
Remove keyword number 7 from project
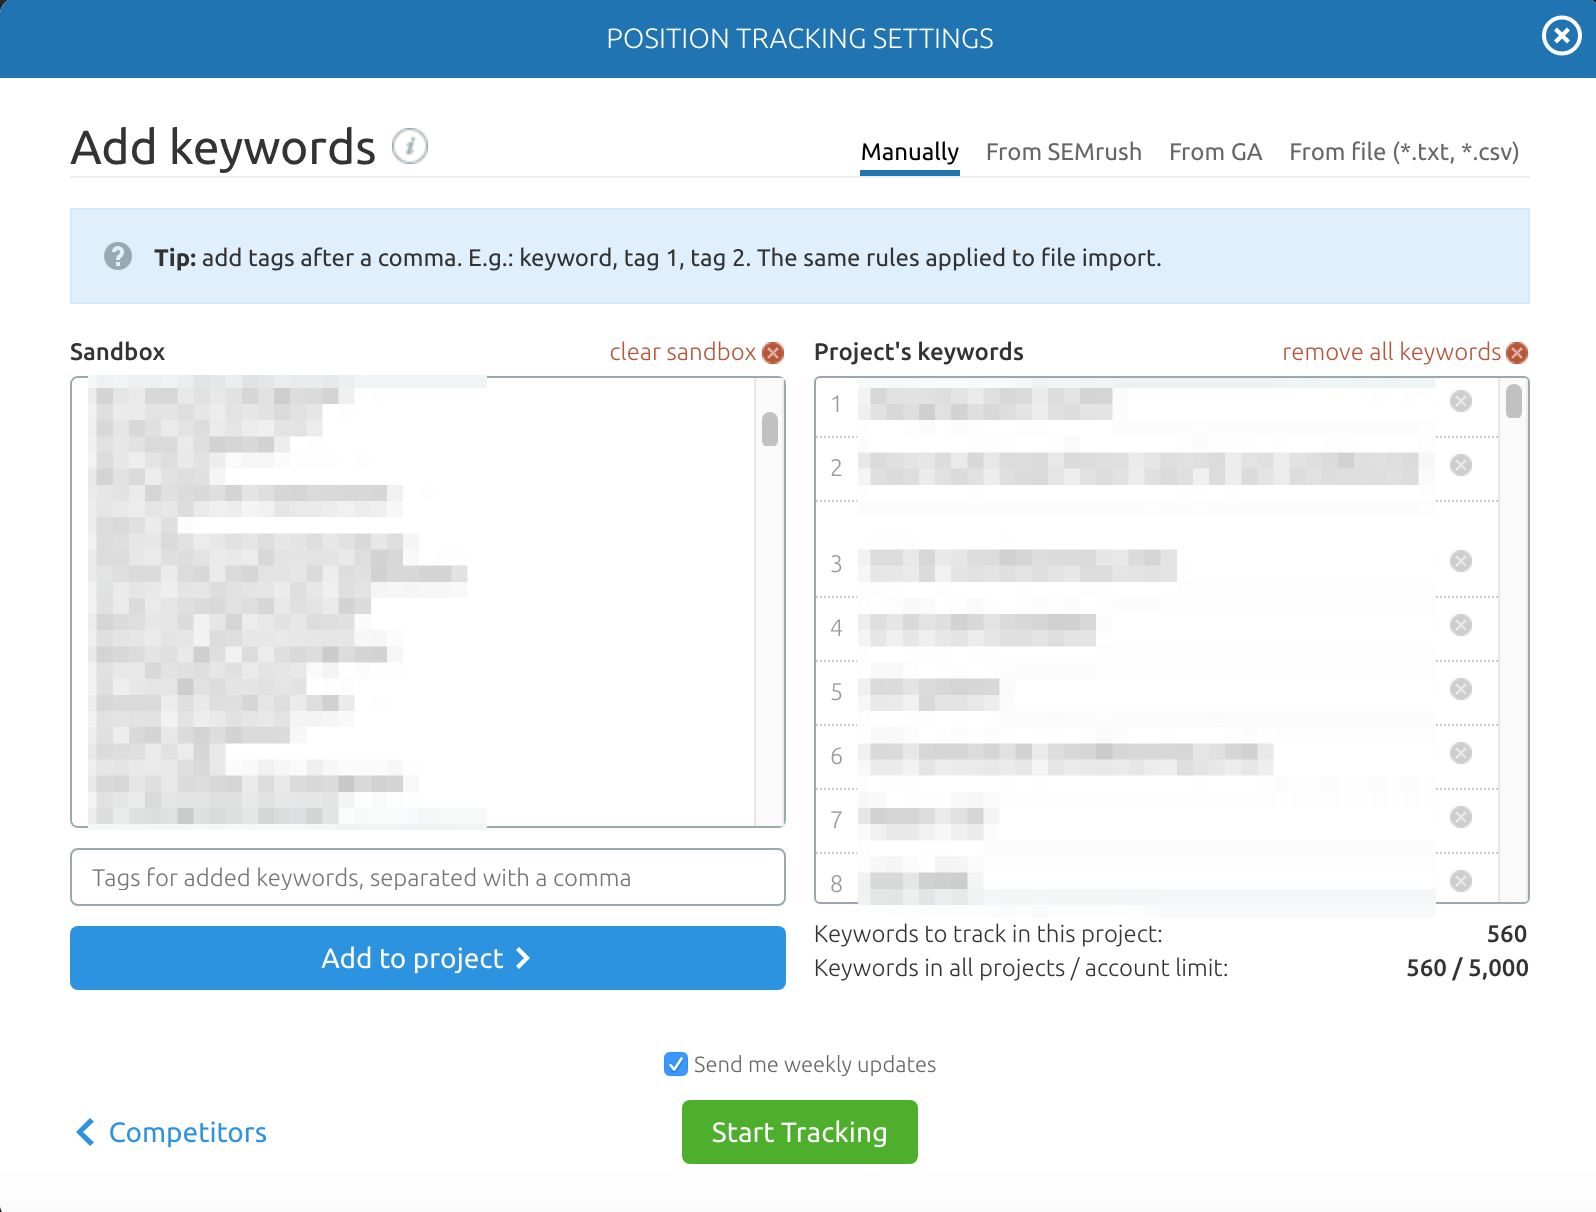coord(1461,817)
